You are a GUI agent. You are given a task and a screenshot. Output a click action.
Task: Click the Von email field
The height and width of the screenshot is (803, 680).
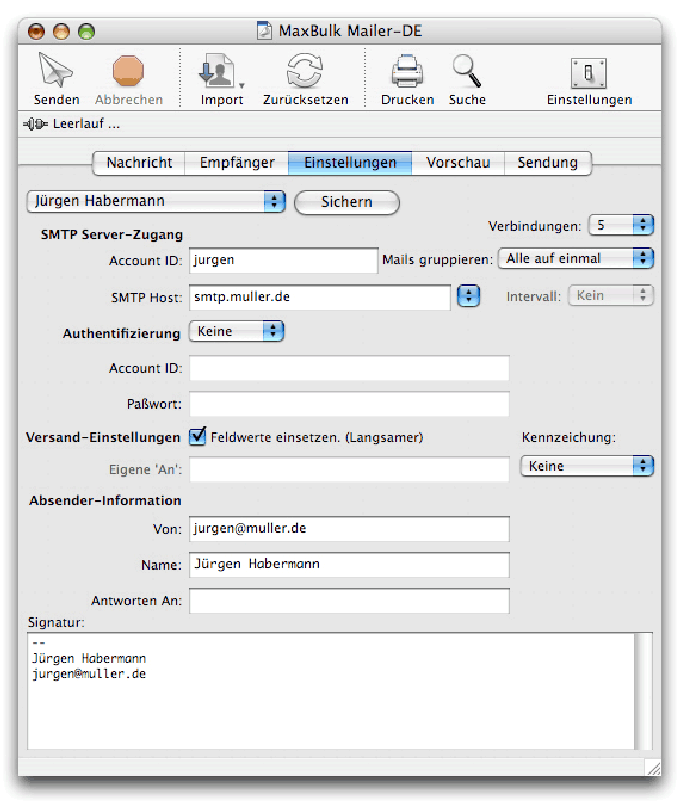point(349,529)
